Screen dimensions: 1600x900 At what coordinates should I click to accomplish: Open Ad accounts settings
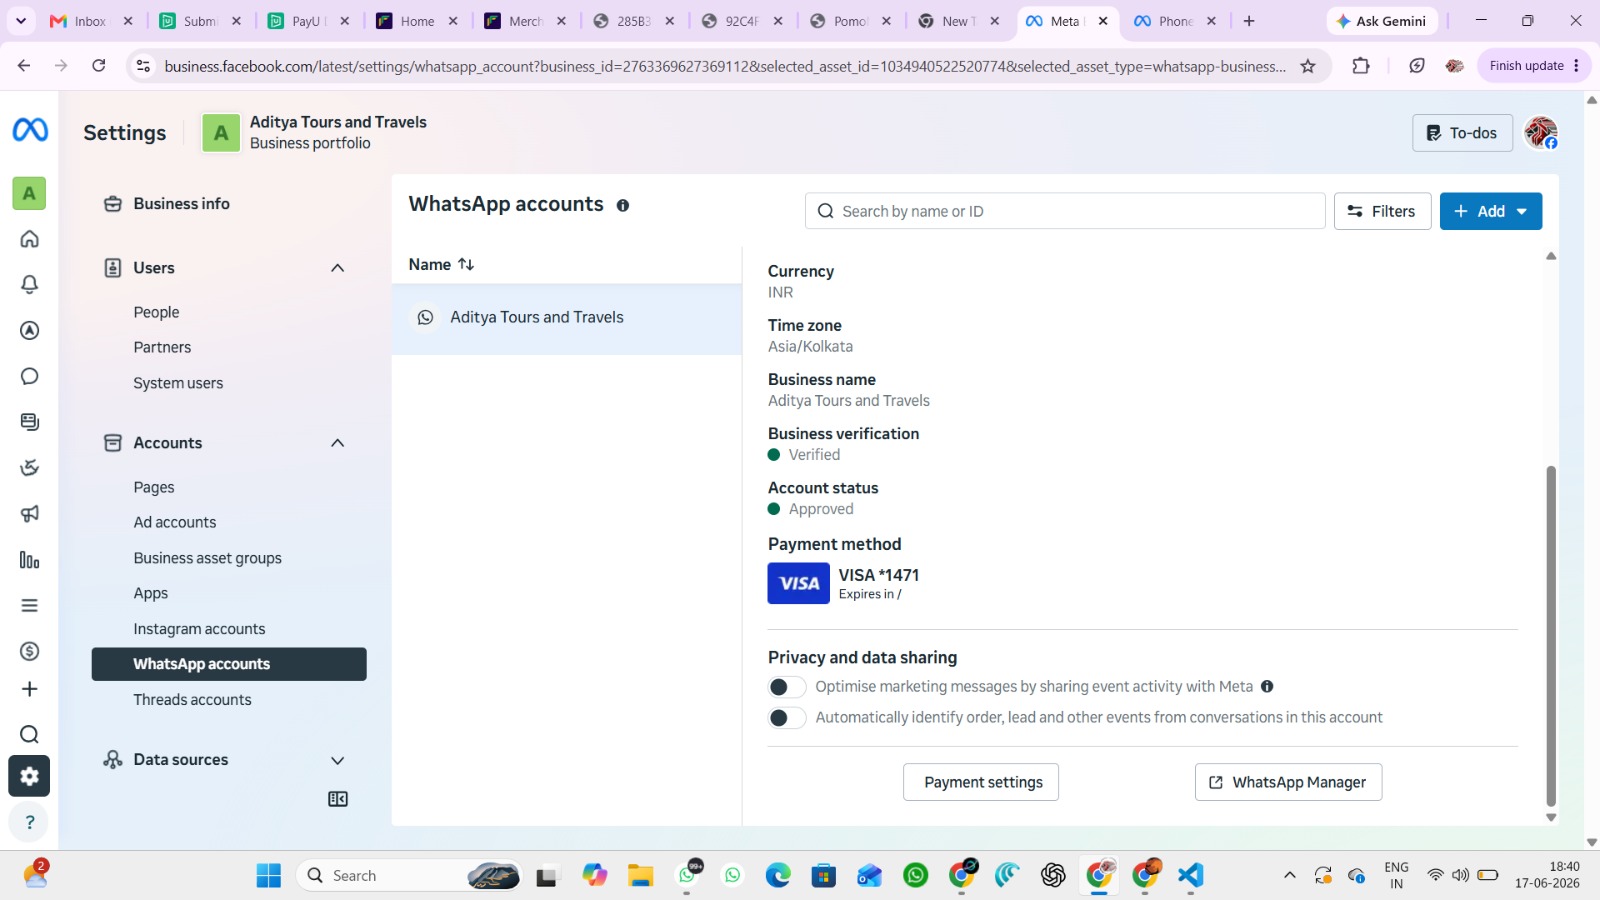click(x=175, y=522)
